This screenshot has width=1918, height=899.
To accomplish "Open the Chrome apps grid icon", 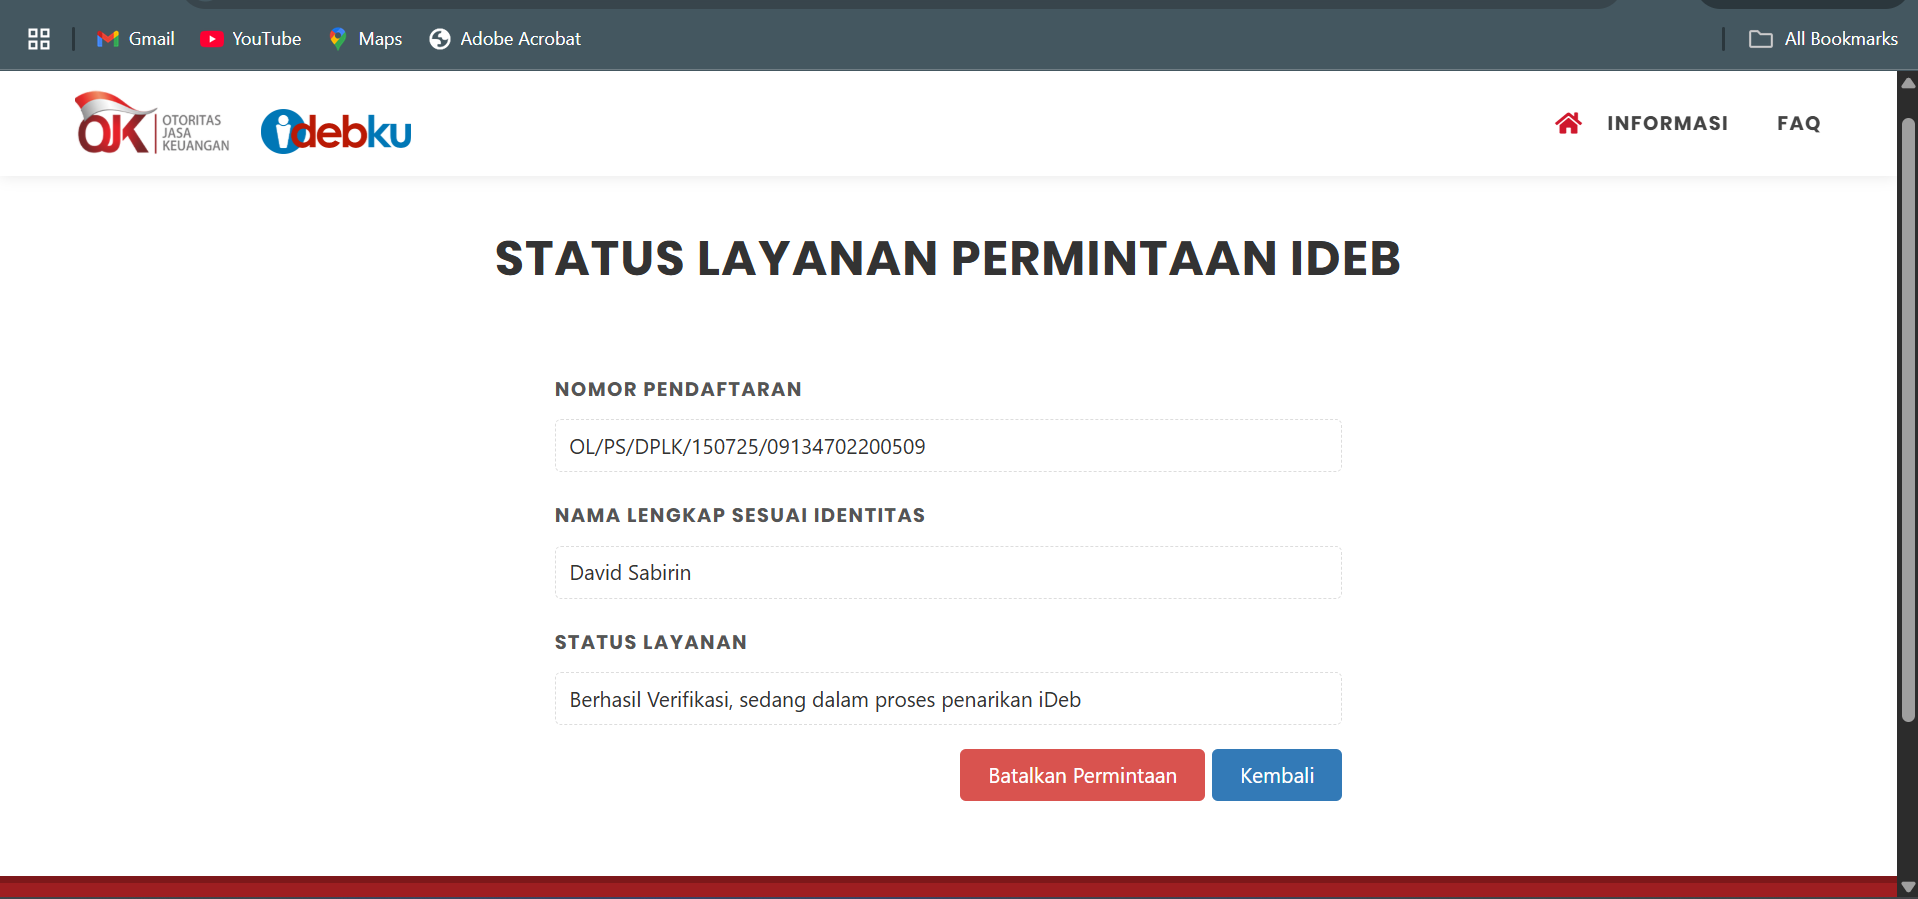I will click(39, 39).
